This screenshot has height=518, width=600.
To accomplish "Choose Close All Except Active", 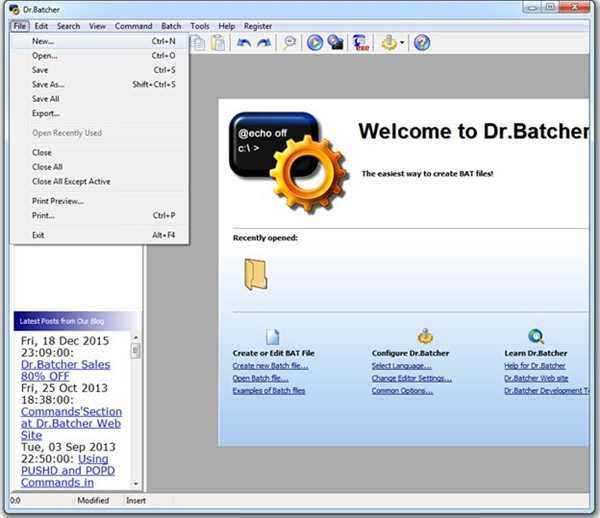I will tap(100, 181).
